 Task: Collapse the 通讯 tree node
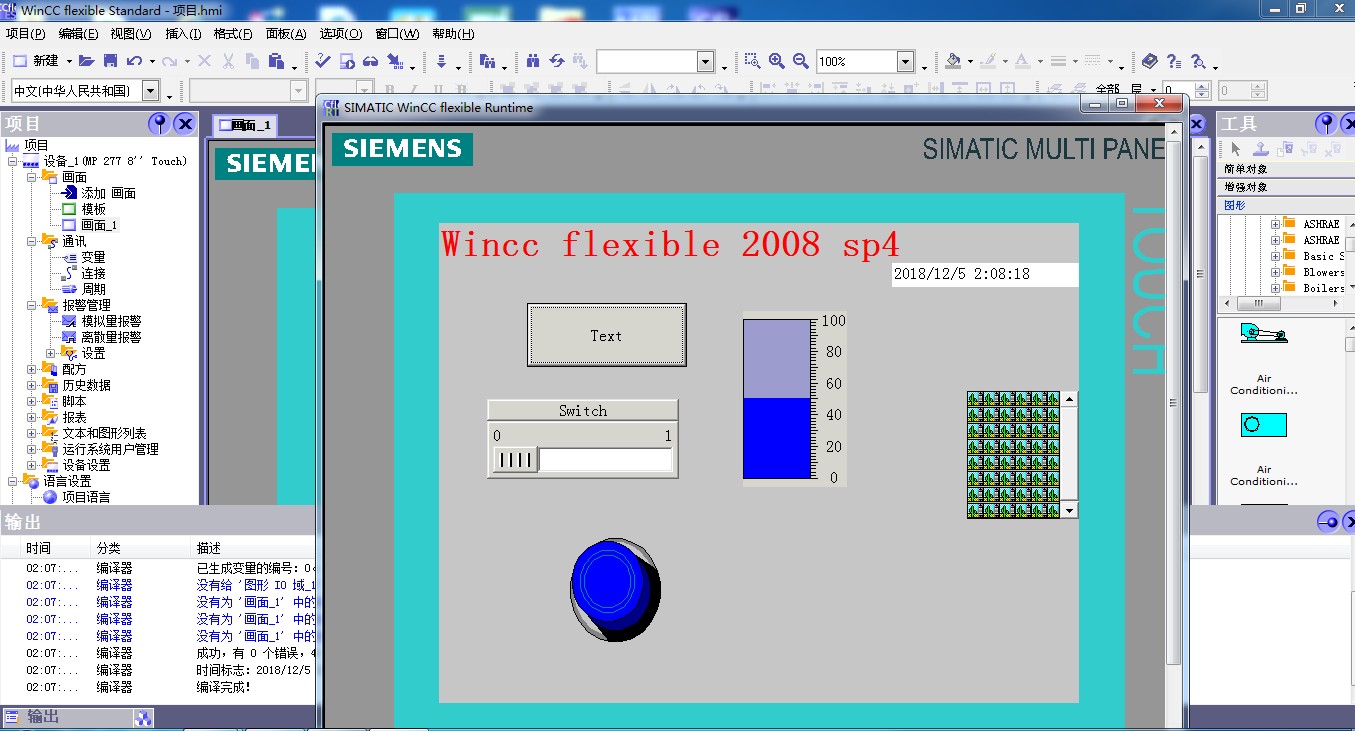point(32,241)
